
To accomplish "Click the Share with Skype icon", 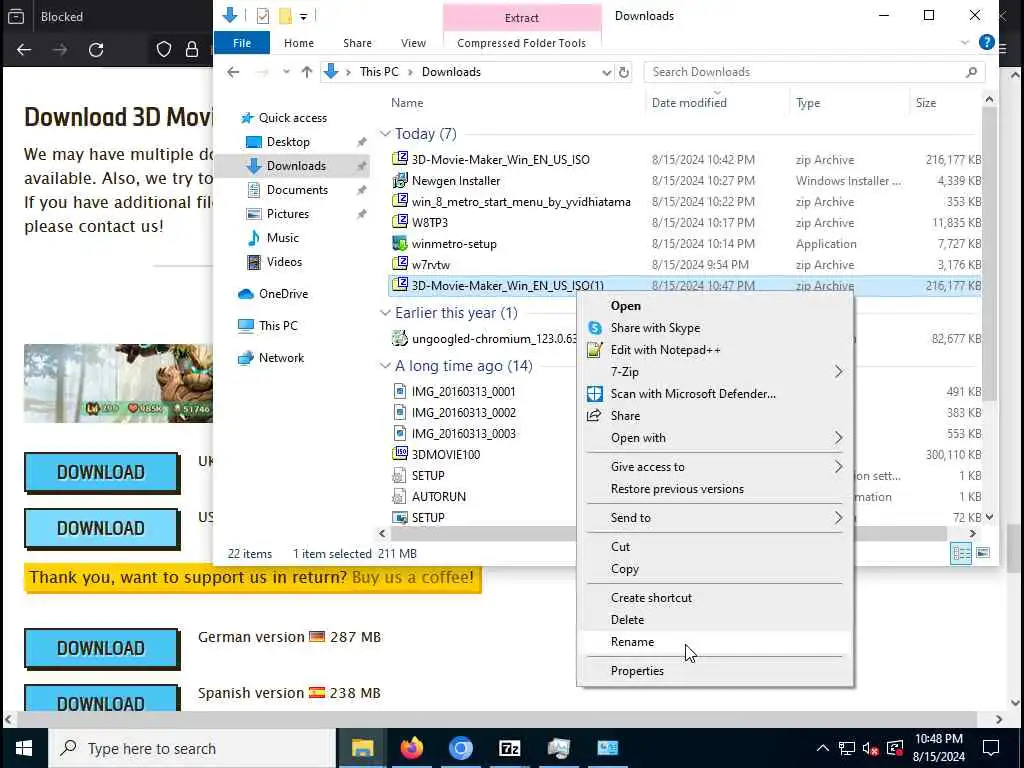I will (594, 328).
